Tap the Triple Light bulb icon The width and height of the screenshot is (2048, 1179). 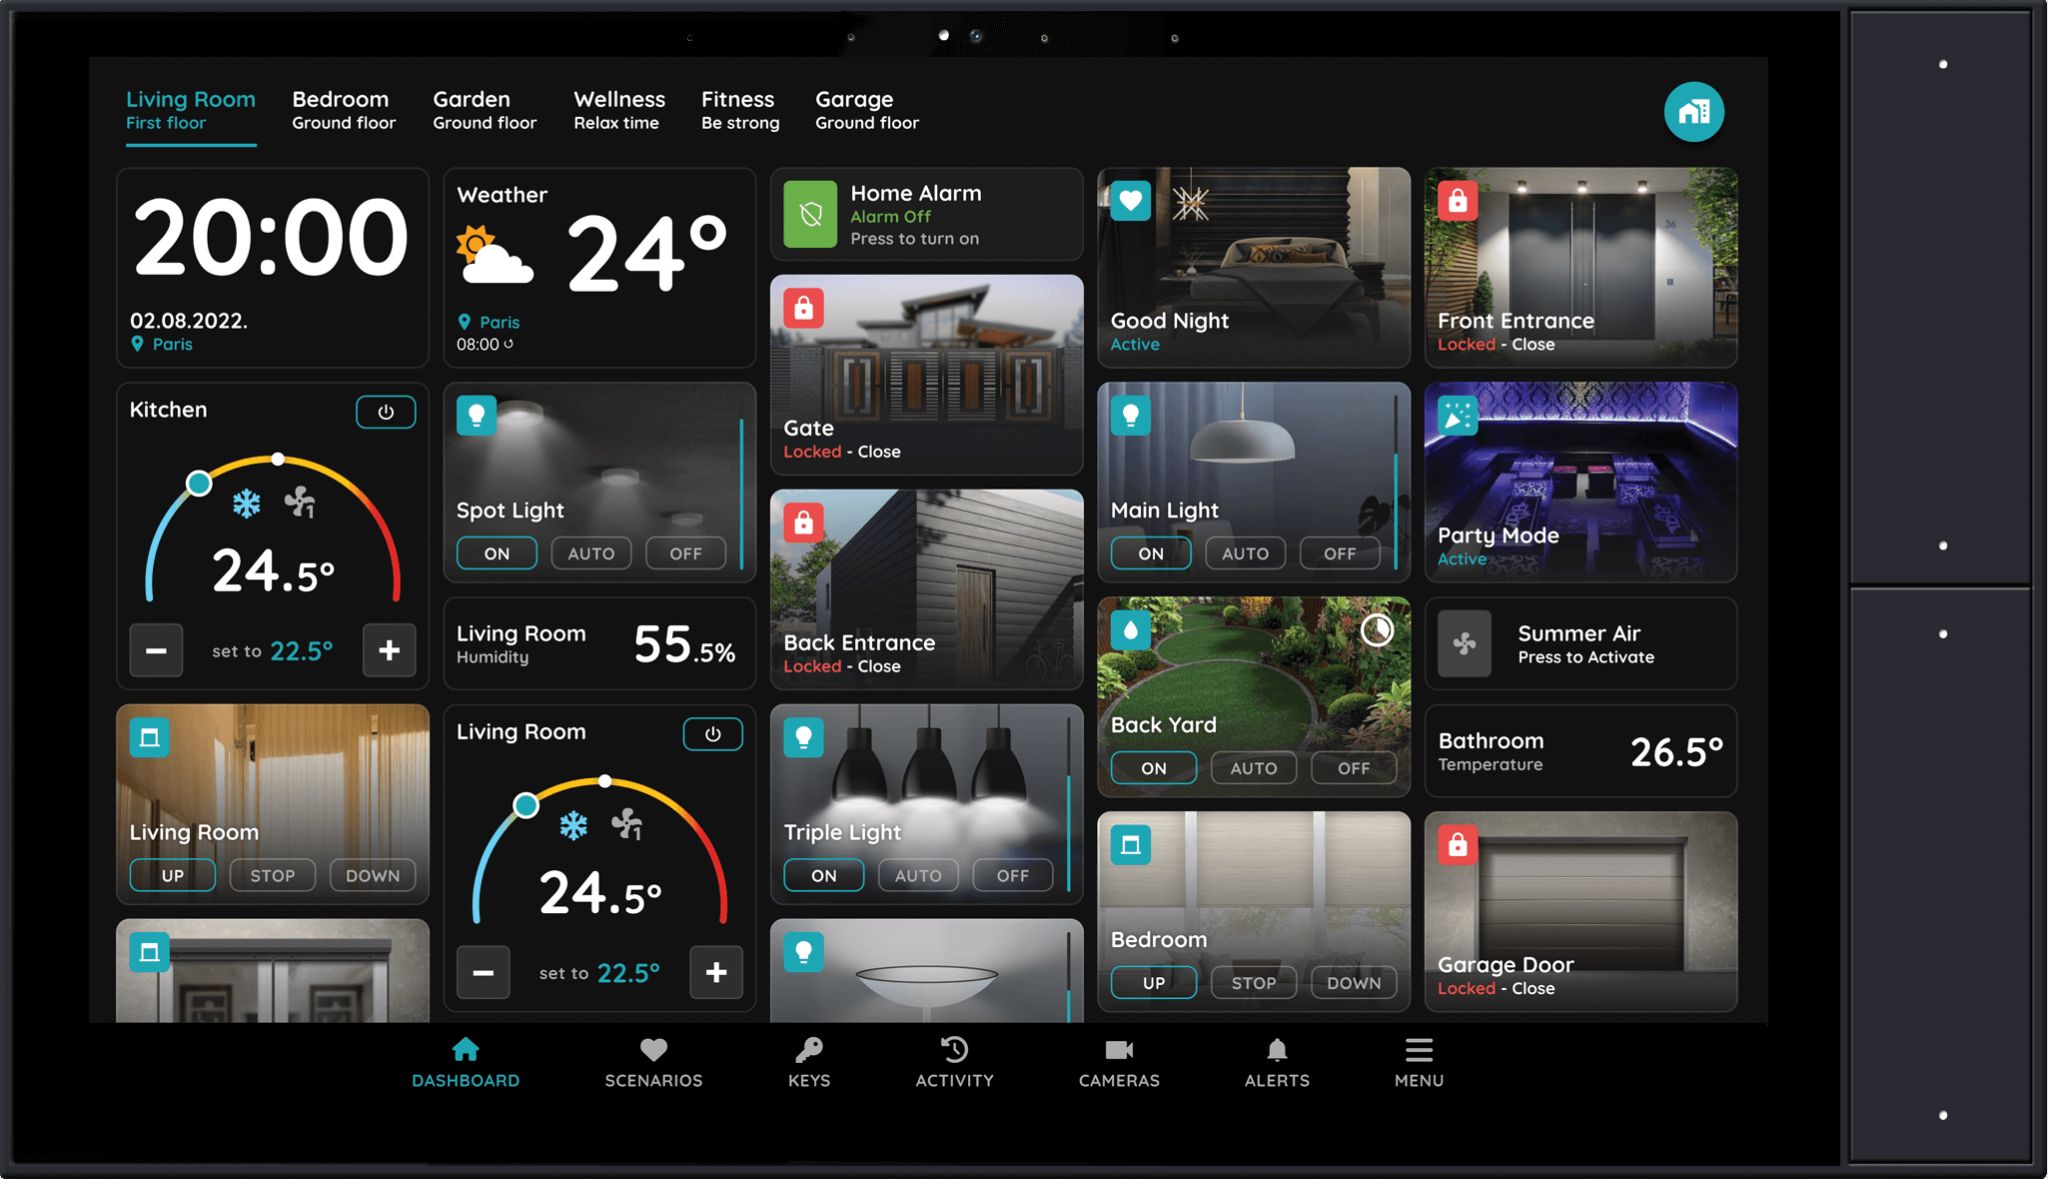pyautogui.click(x=803, y=737)
